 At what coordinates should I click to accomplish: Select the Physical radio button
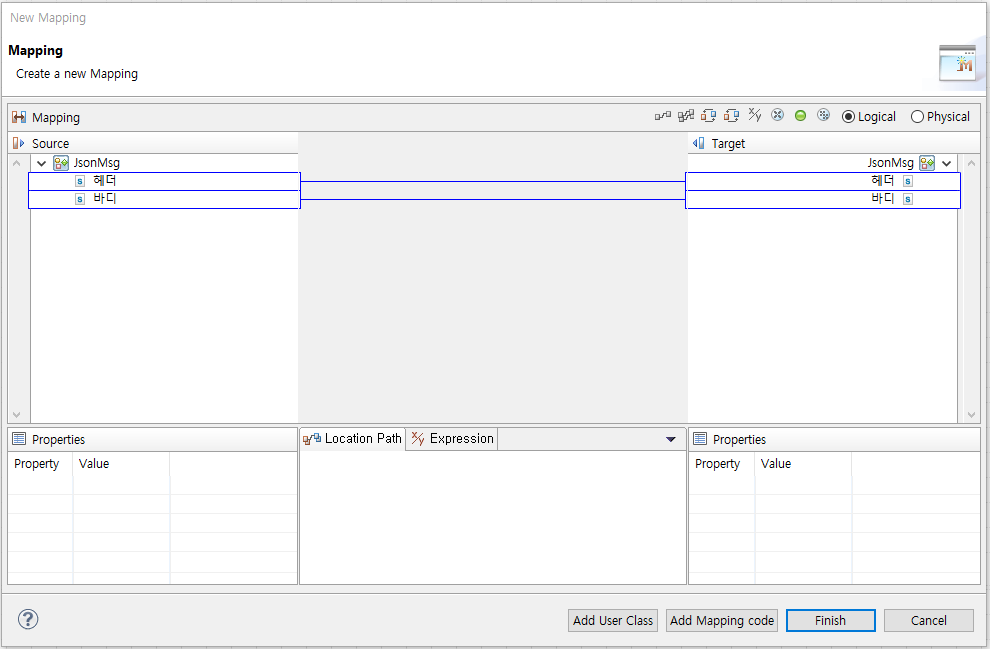pyautogui.click(x=917, y=116)
